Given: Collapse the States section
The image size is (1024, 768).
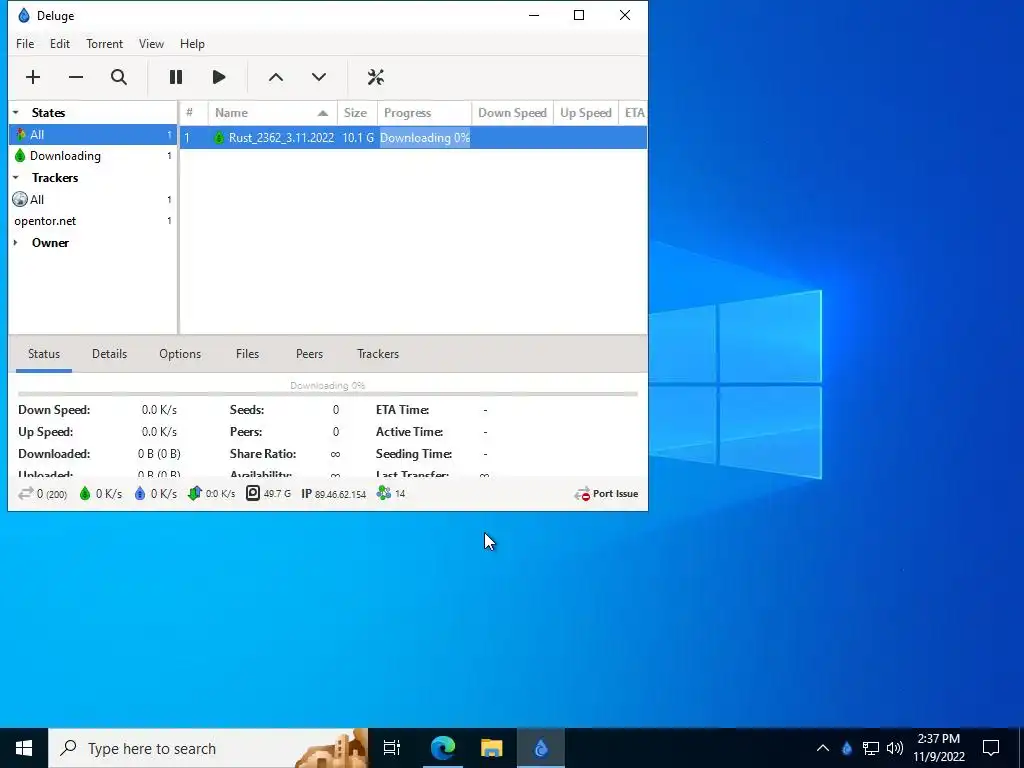Looking at the screenshot, I should (16, 112).
